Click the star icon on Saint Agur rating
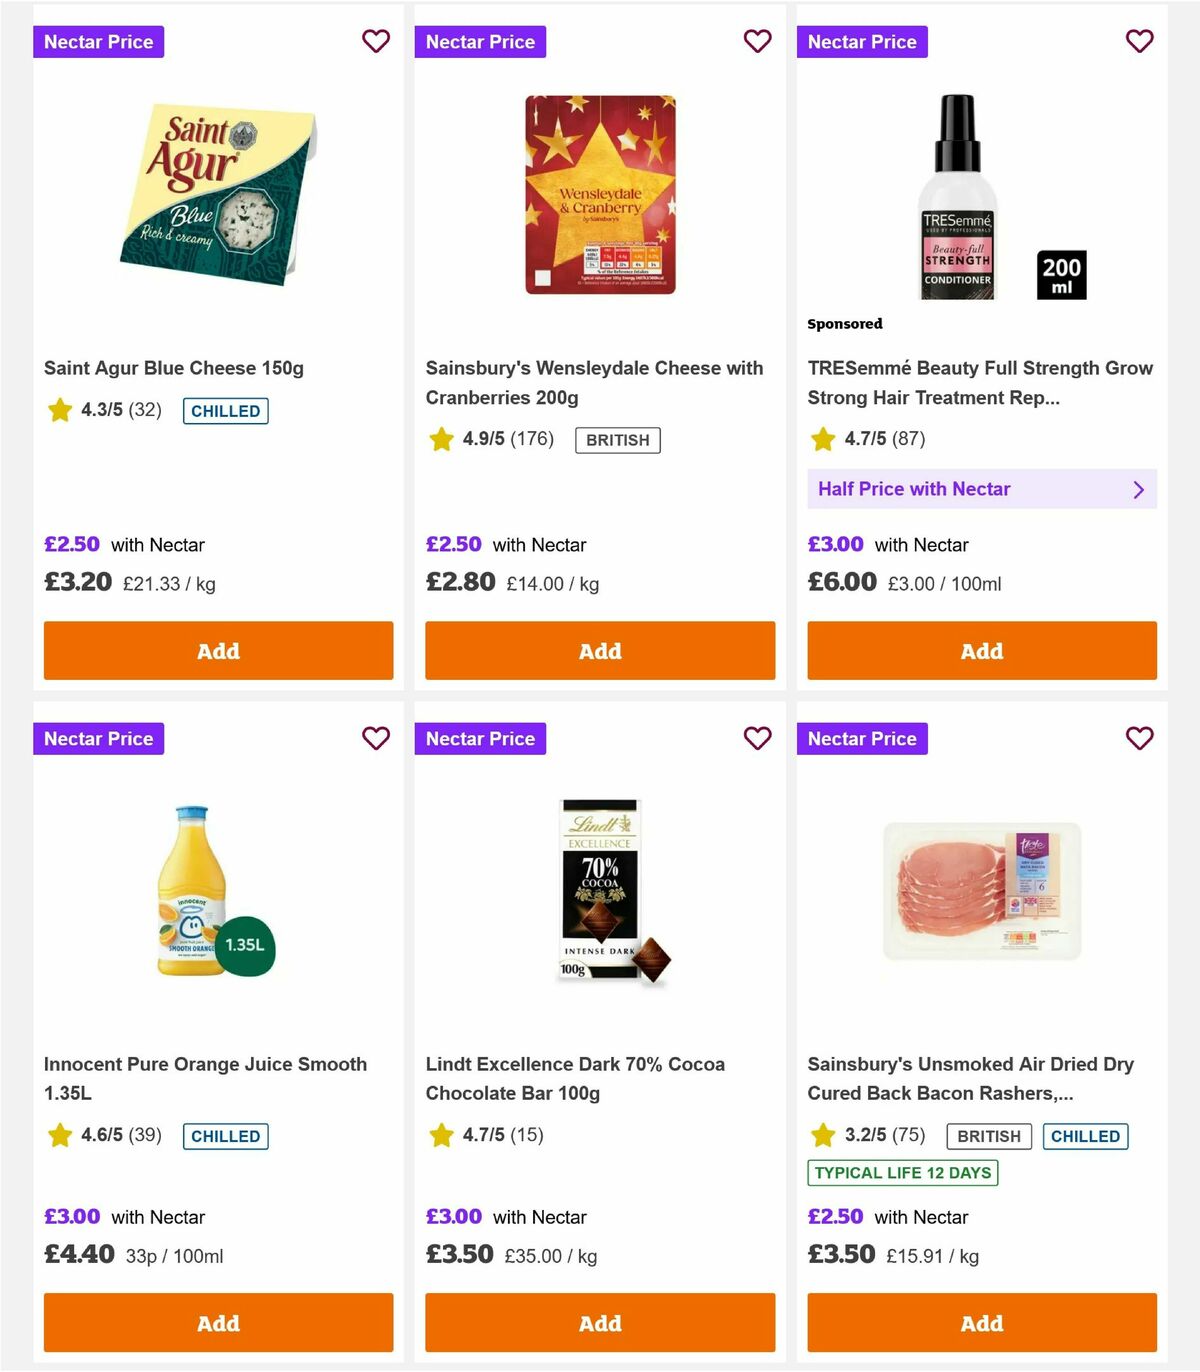Image resolution: width=1200 pixels, height=1372 pixels. pyautogui.click(x=59, y=410)
